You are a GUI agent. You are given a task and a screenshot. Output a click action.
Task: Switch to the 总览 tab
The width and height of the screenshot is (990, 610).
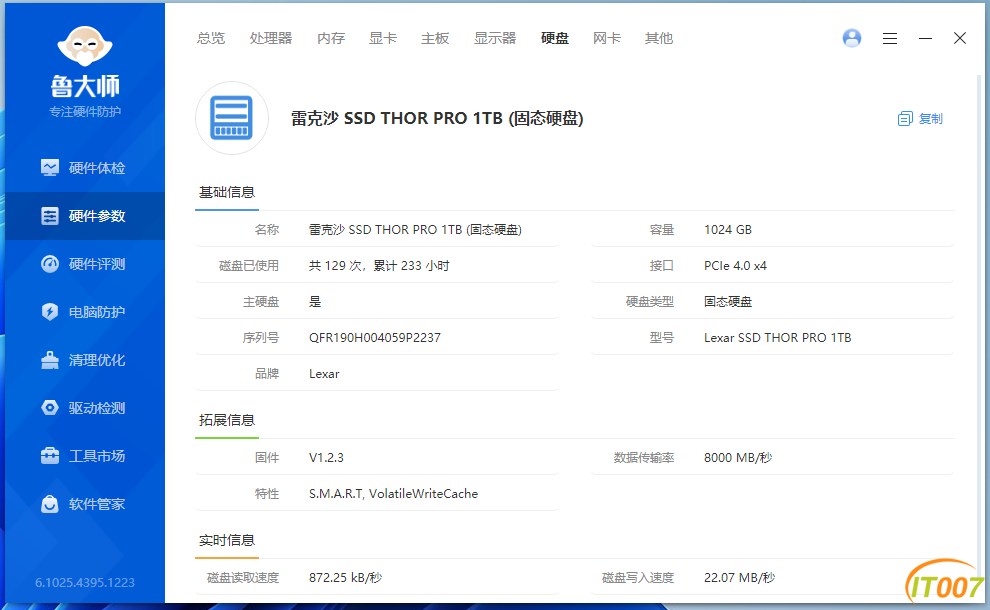tap(211, 38)
